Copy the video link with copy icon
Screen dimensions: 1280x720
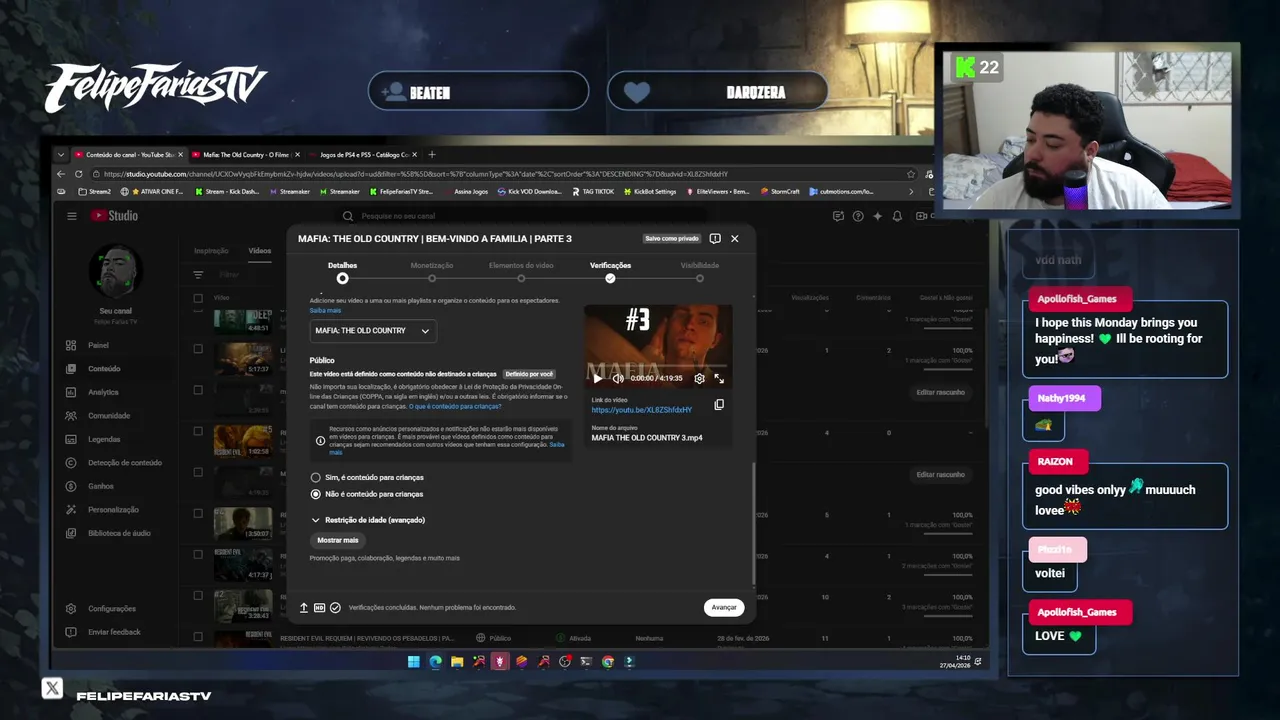718,405
